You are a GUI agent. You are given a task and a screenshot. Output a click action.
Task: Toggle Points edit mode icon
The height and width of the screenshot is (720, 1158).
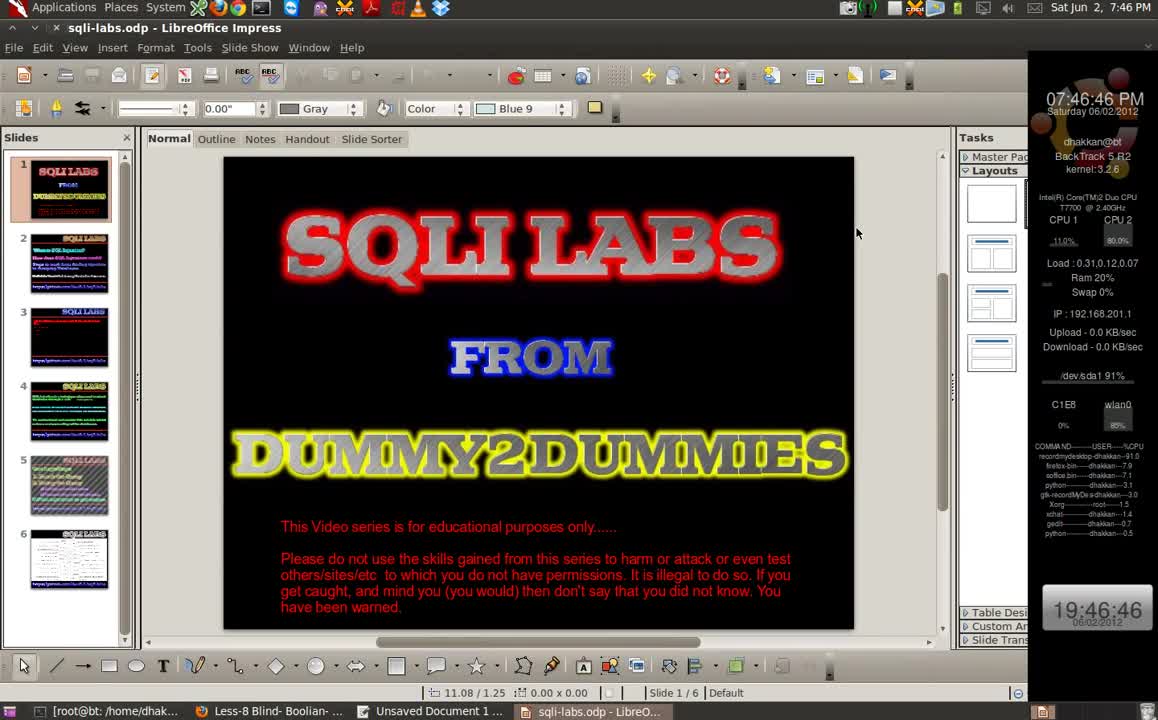[523, 666]
